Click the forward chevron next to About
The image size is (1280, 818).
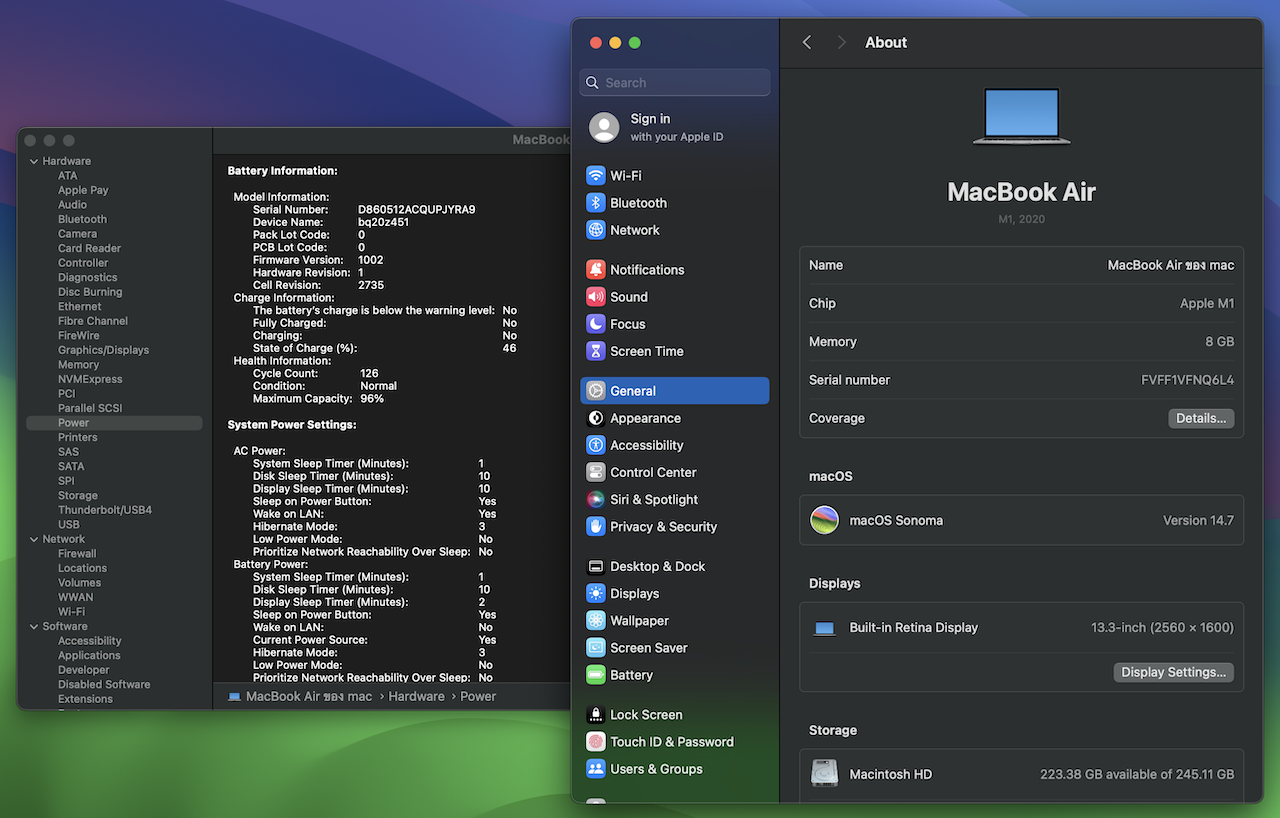click(x=841, y=42)
